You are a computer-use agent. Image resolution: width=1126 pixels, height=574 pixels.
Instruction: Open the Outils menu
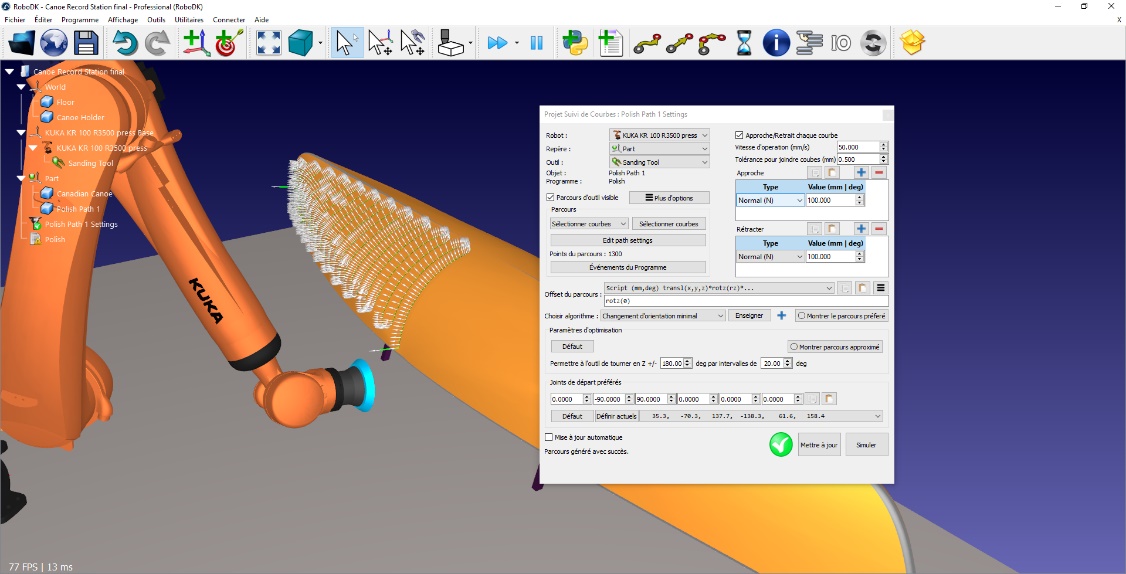pyautogui.click(x=156, y=19)
